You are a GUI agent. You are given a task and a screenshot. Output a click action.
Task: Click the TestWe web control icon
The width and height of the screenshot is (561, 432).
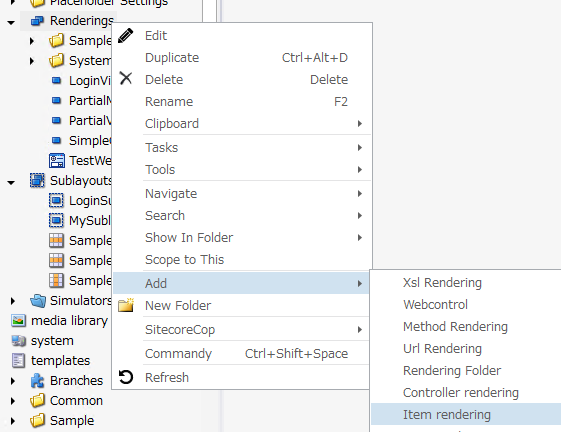click(x=57, y=160)
